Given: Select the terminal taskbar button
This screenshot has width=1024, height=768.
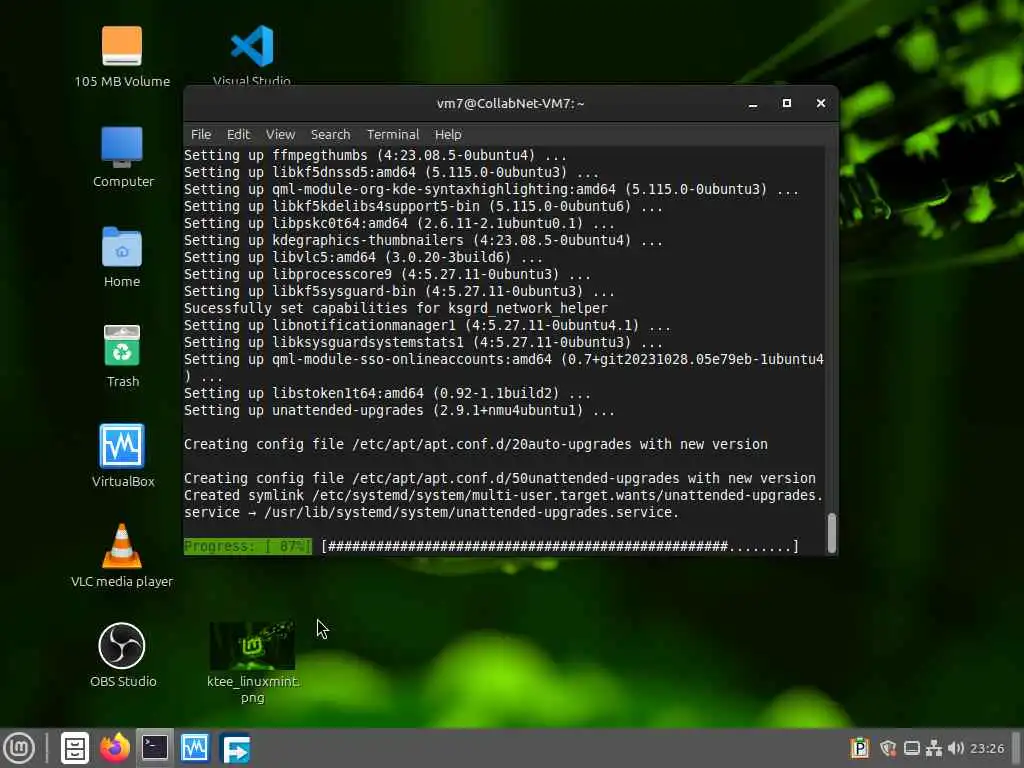Looking at the screenshot, I should (155, 748).
